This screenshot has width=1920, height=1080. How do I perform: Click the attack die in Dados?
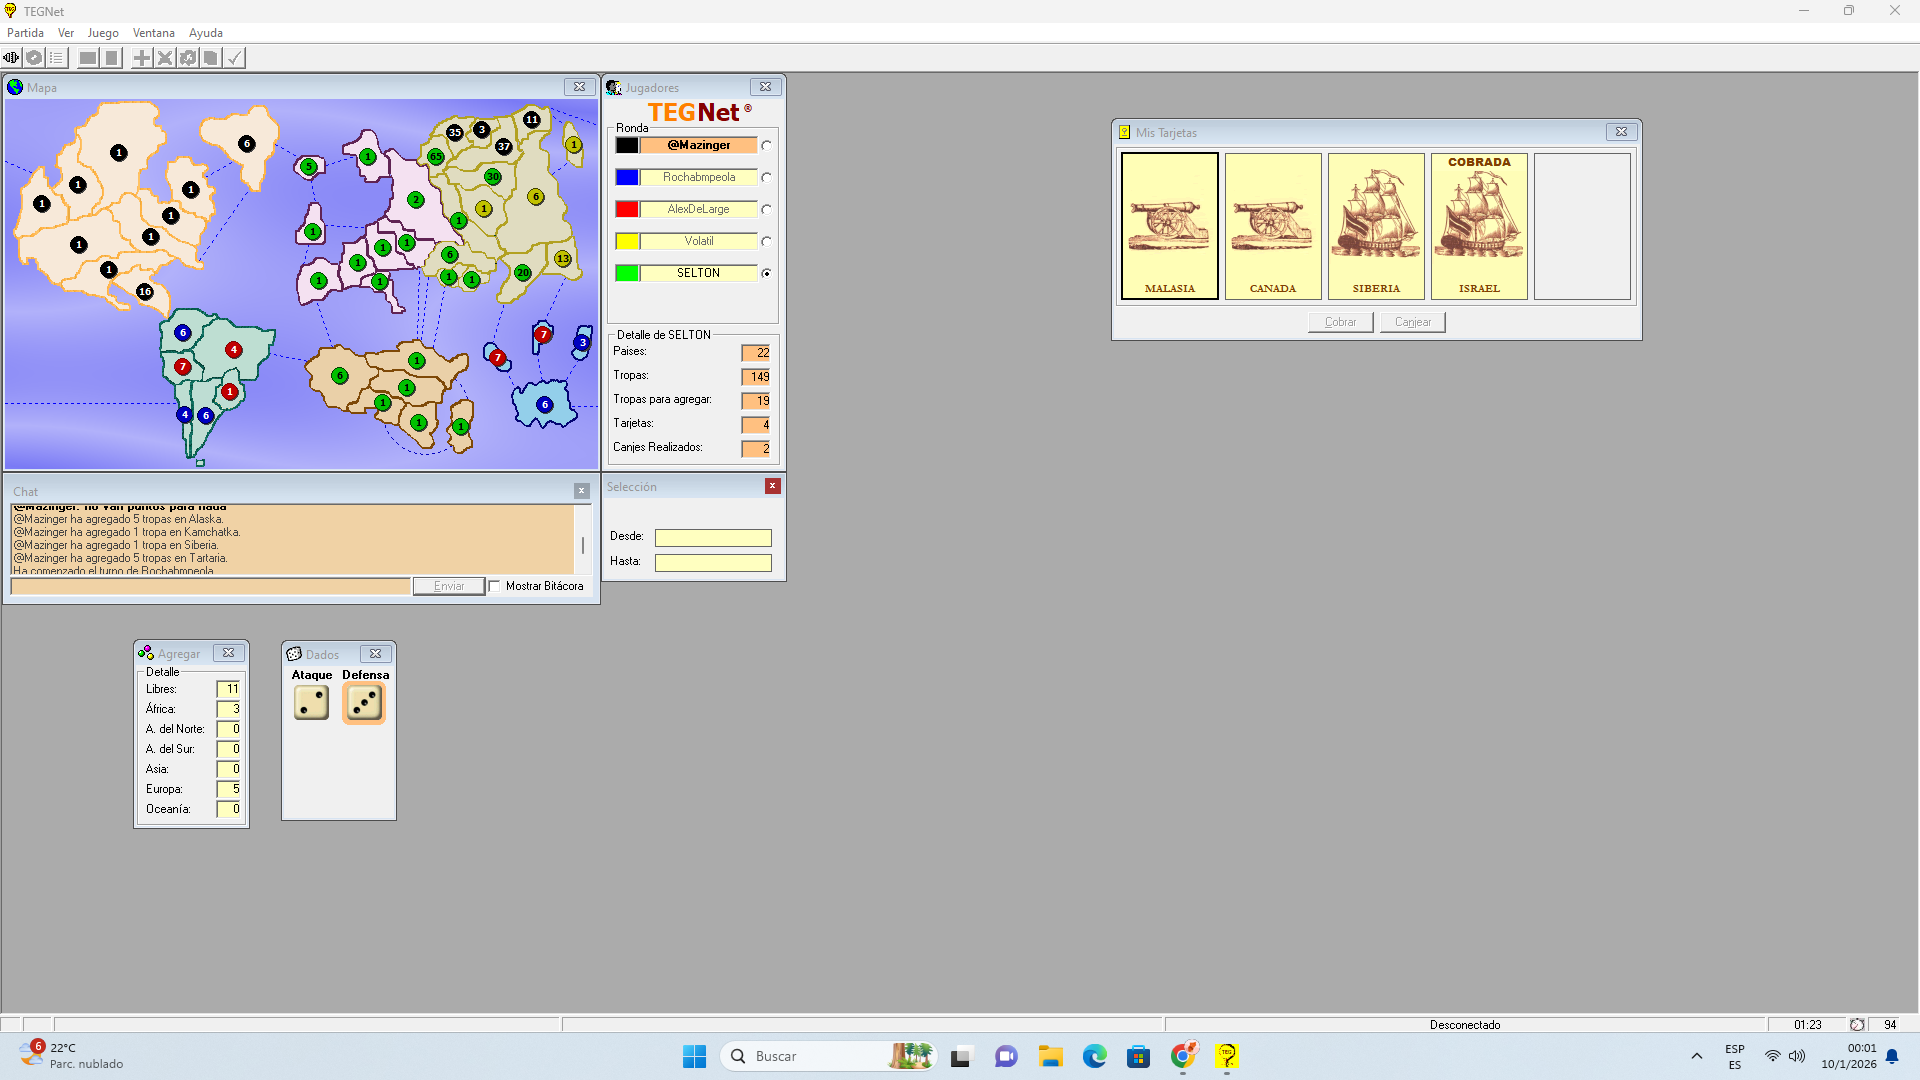[x=311, y=703]
